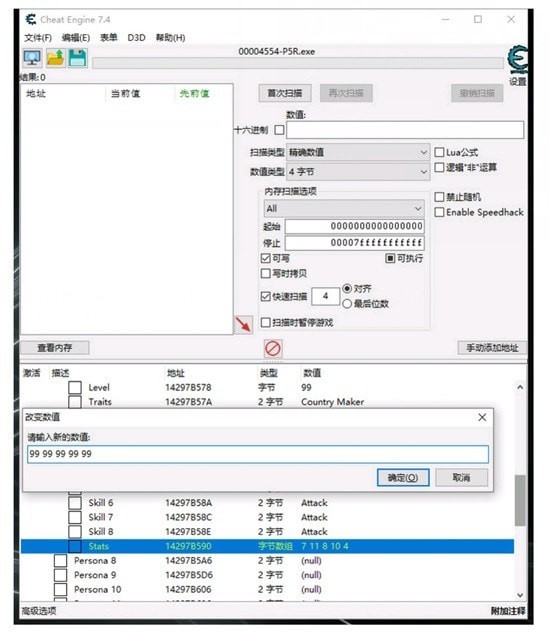Click the address list vertical scrollbar thumb

coord(520,500)
